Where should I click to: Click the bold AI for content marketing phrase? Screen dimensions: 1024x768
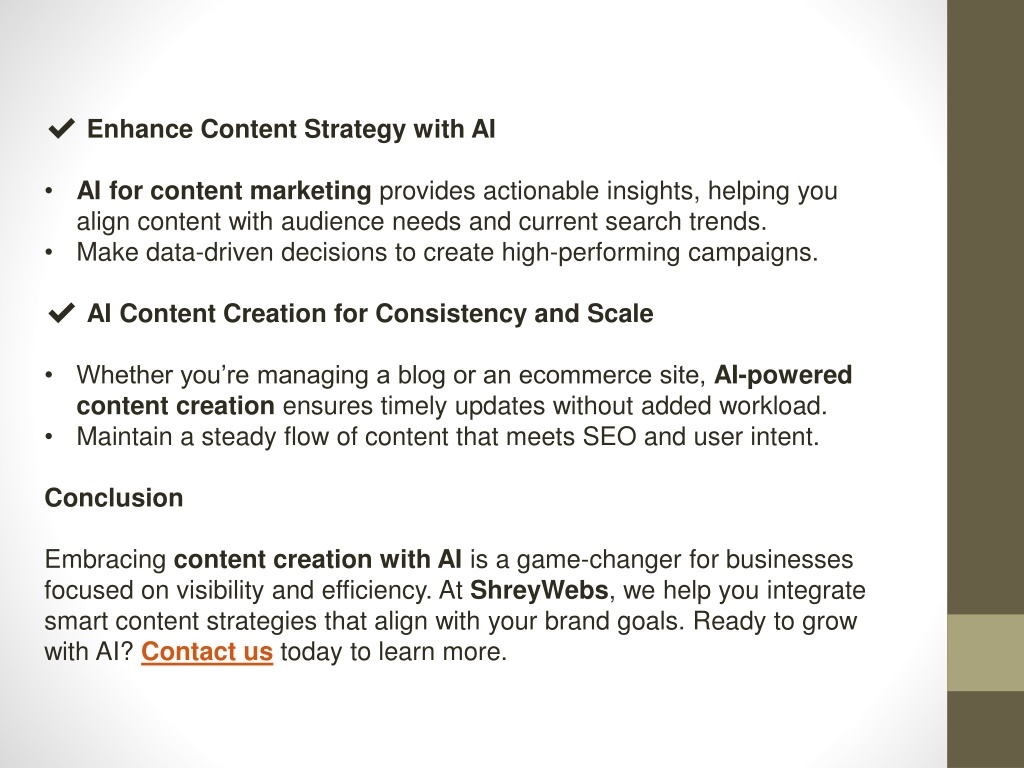pos(224,191)
